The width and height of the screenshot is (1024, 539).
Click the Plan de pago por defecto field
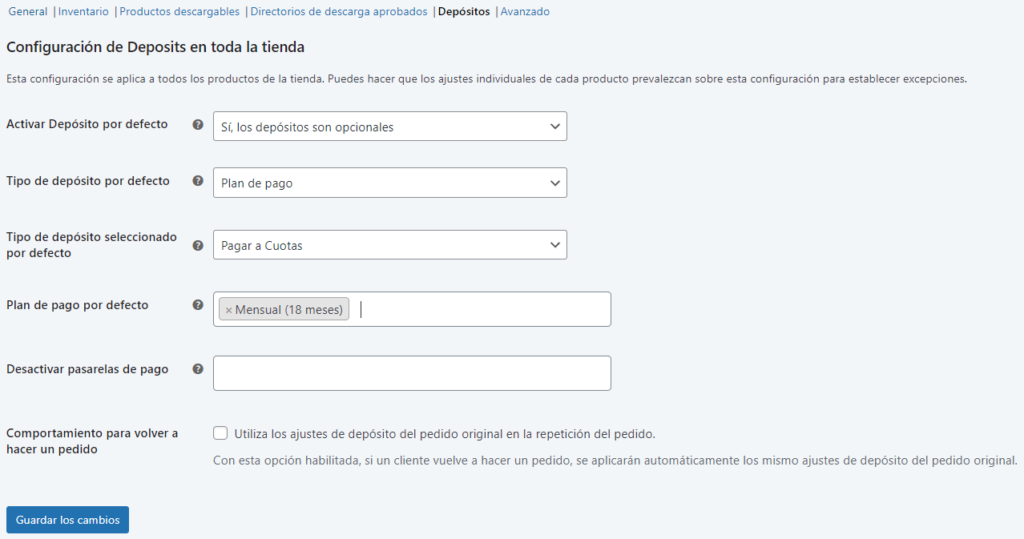pyautogui.click(x=480, y=309)
